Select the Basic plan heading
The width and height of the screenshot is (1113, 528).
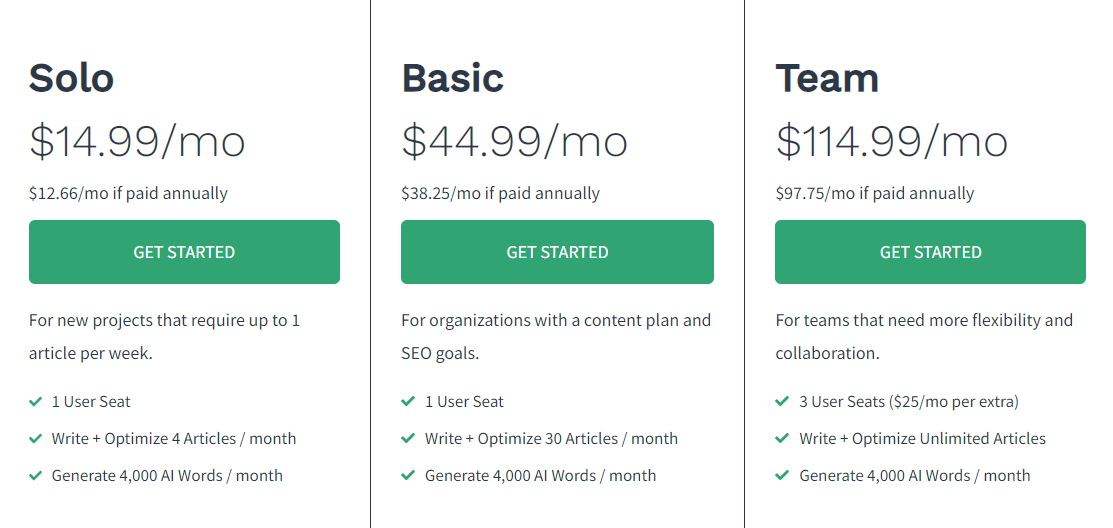[452, 78]
